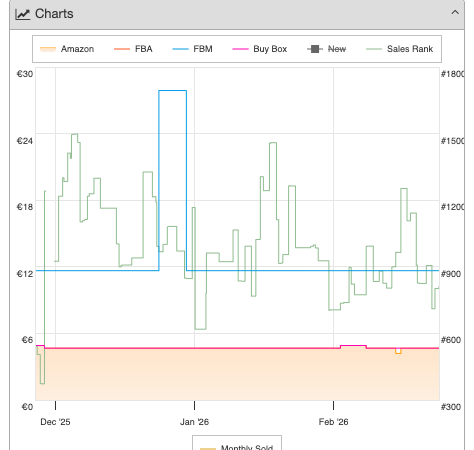The width and height of the screenshot is (474, 450).
Task: Click the pink Buy Box legend line swatch
Action: point(240,49)
